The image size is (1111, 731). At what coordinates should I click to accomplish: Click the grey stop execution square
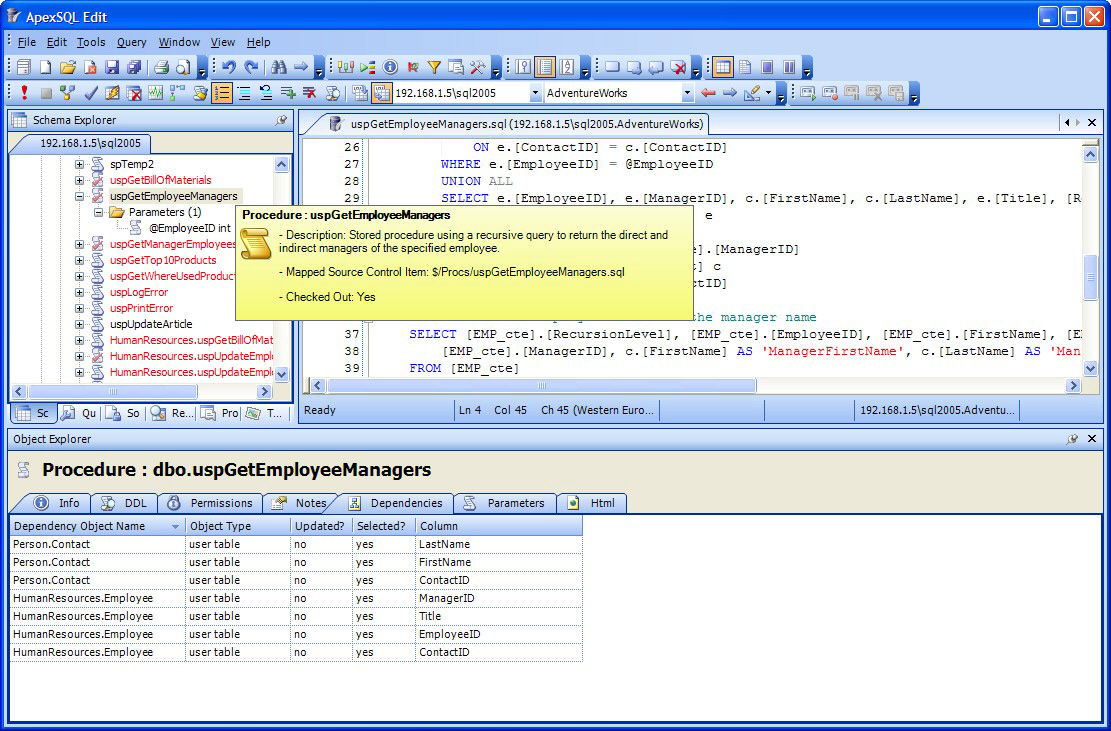tap(46, 93)
